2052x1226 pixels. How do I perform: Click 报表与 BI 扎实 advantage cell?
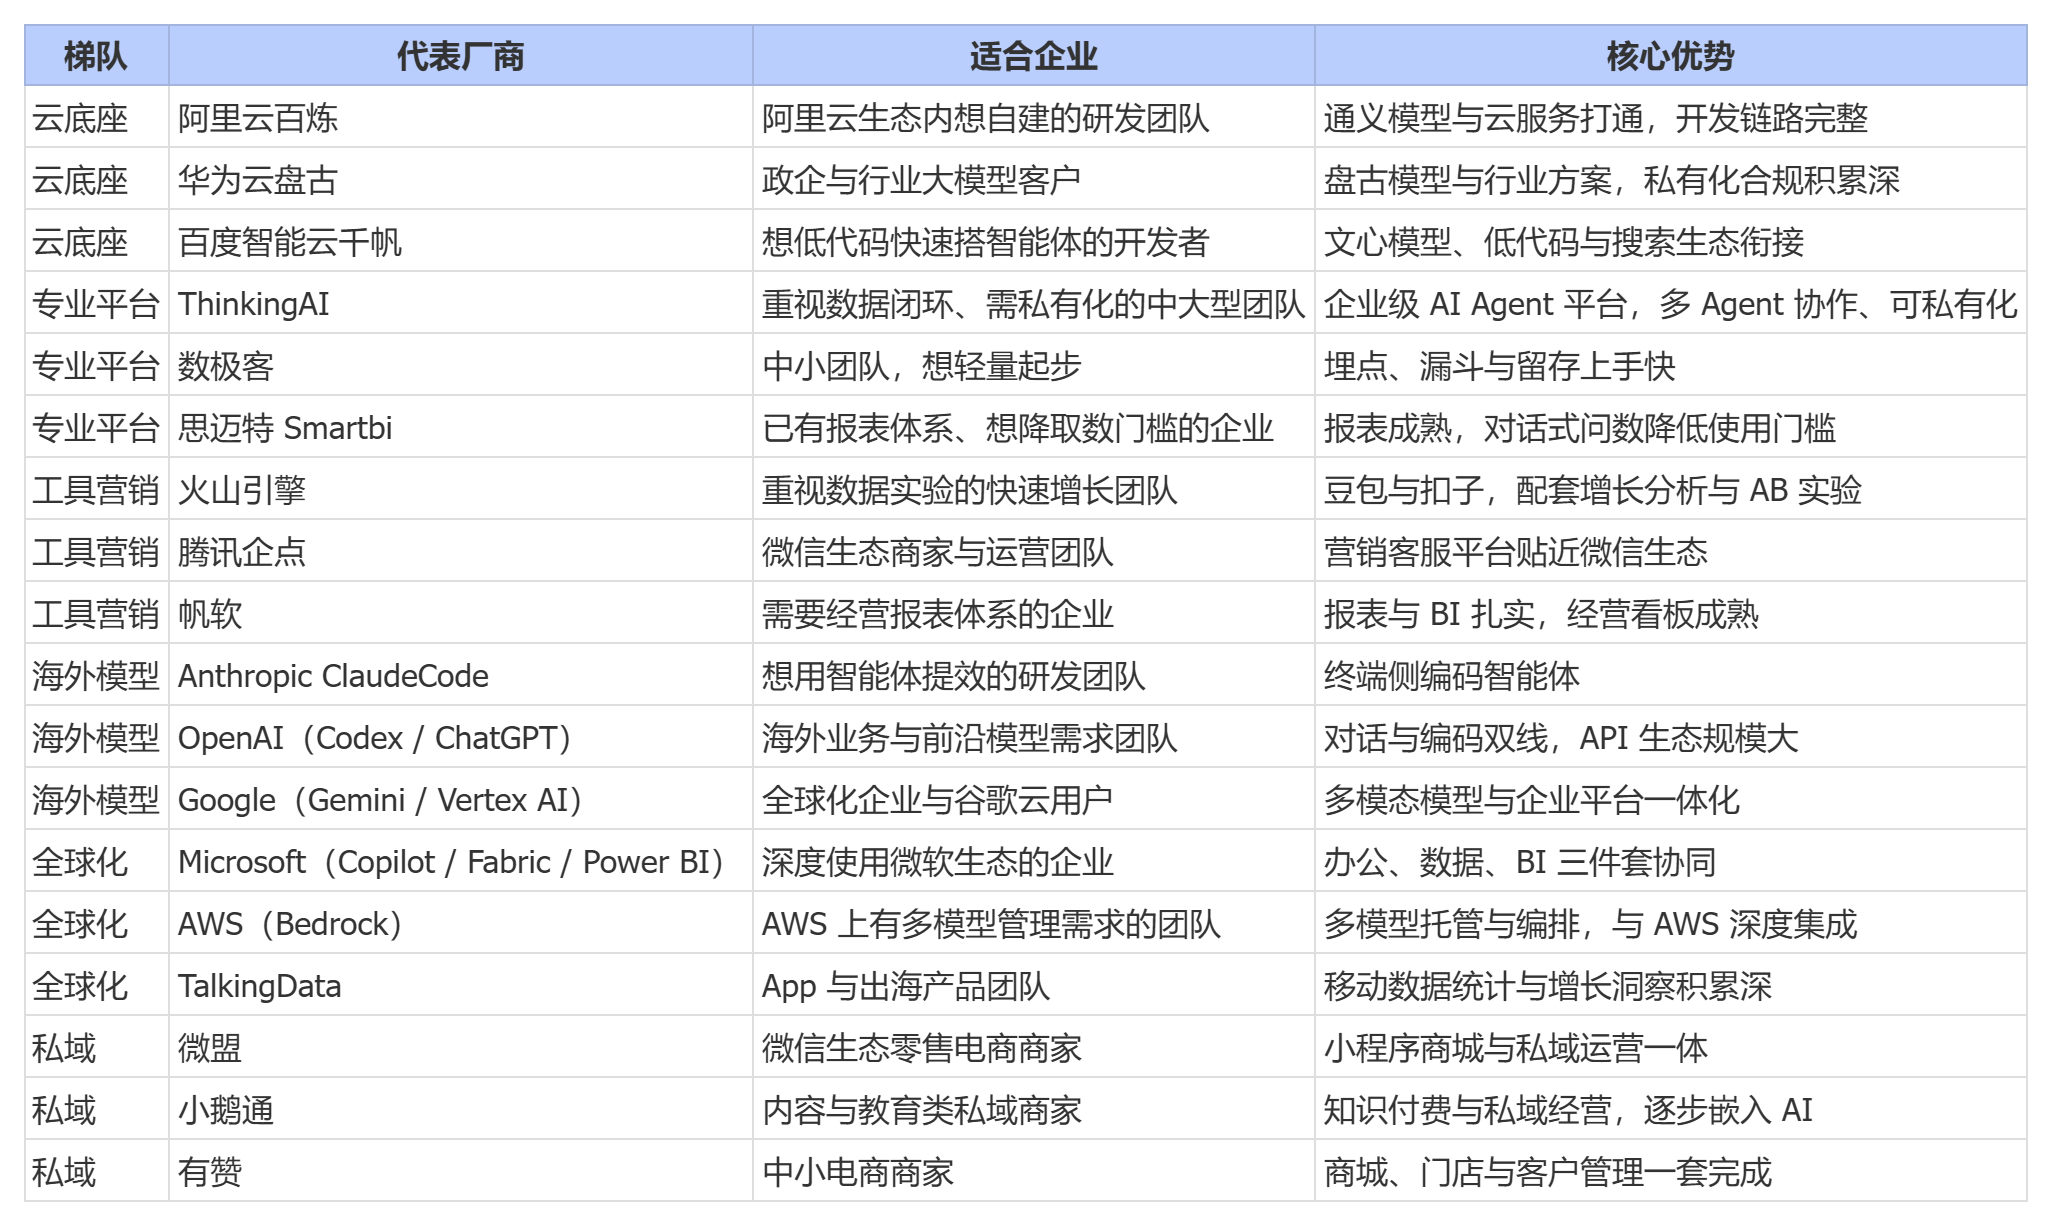(x=1671, y=613)
